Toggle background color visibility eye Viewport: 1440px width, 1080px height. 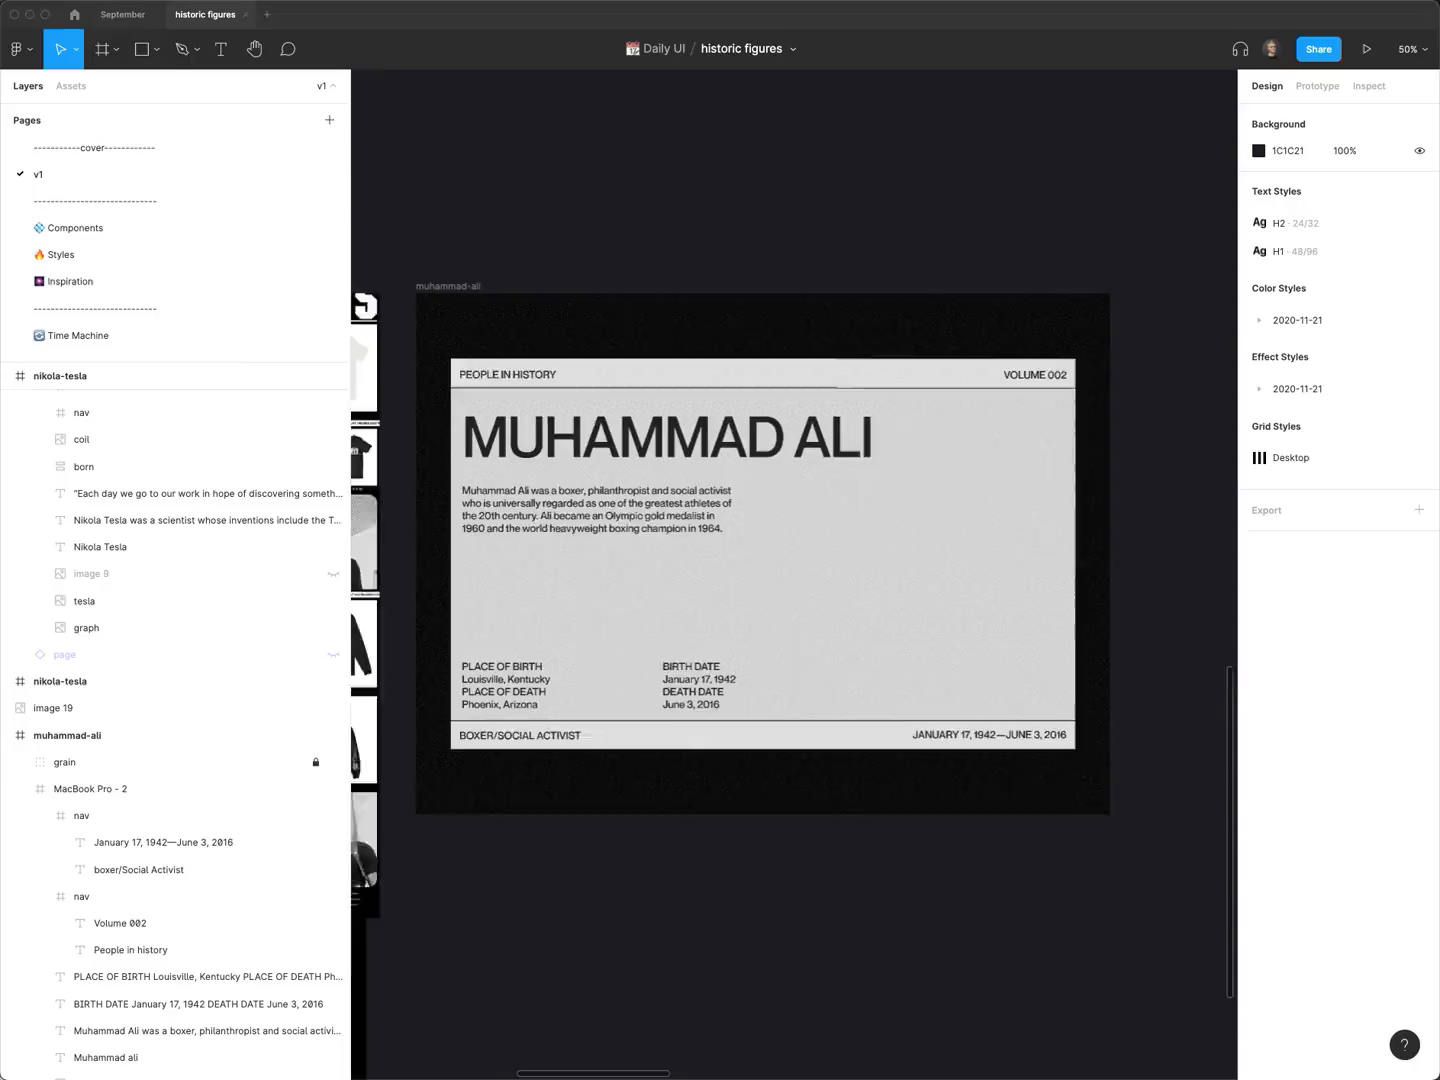click(x=1419, y=151)
